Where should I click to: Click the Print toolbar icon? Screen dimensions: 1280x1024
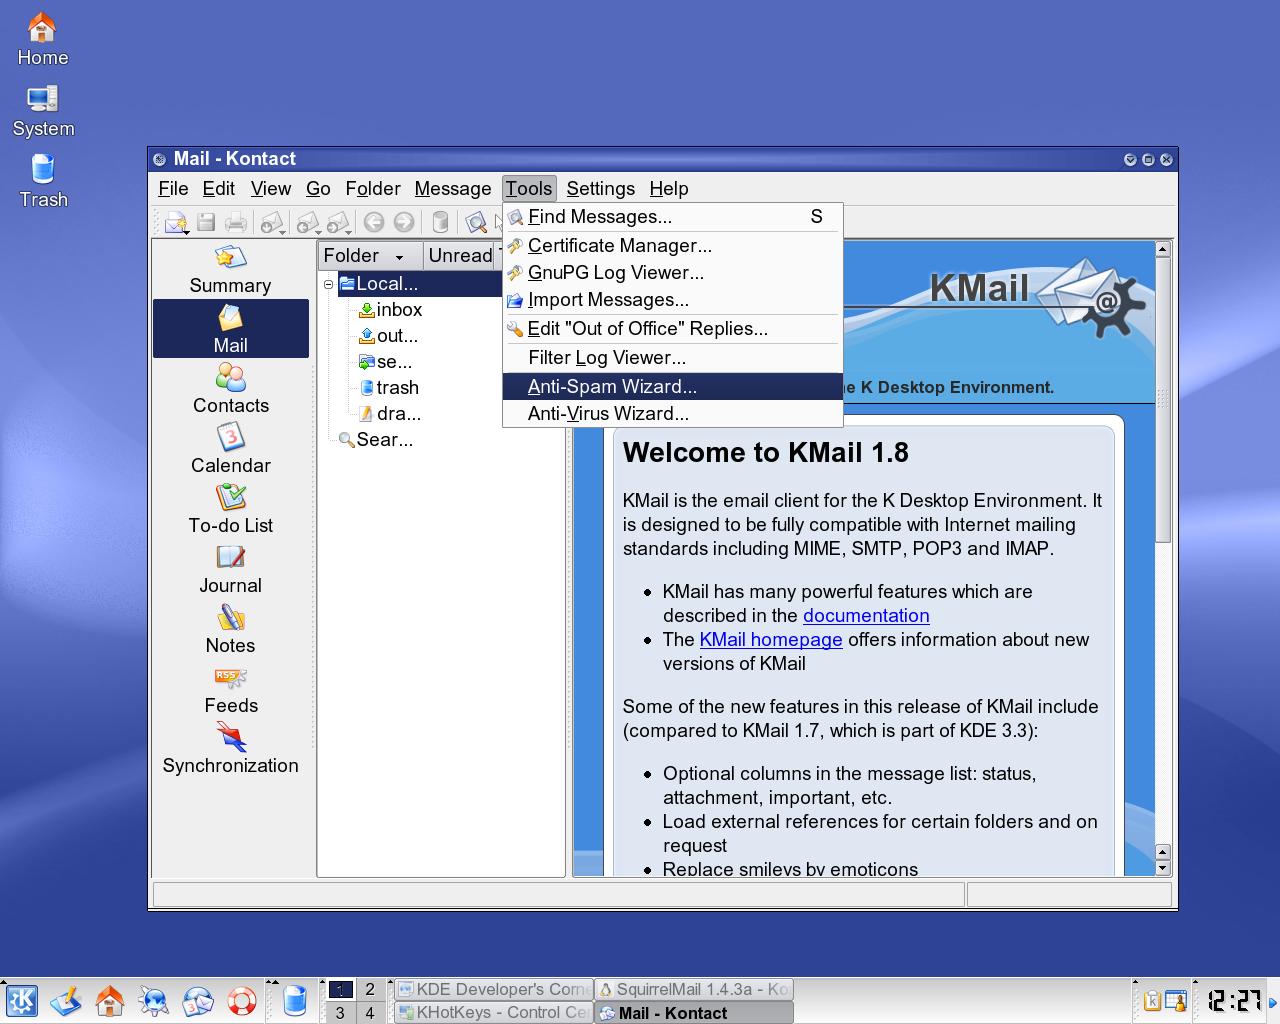[236, 222]
